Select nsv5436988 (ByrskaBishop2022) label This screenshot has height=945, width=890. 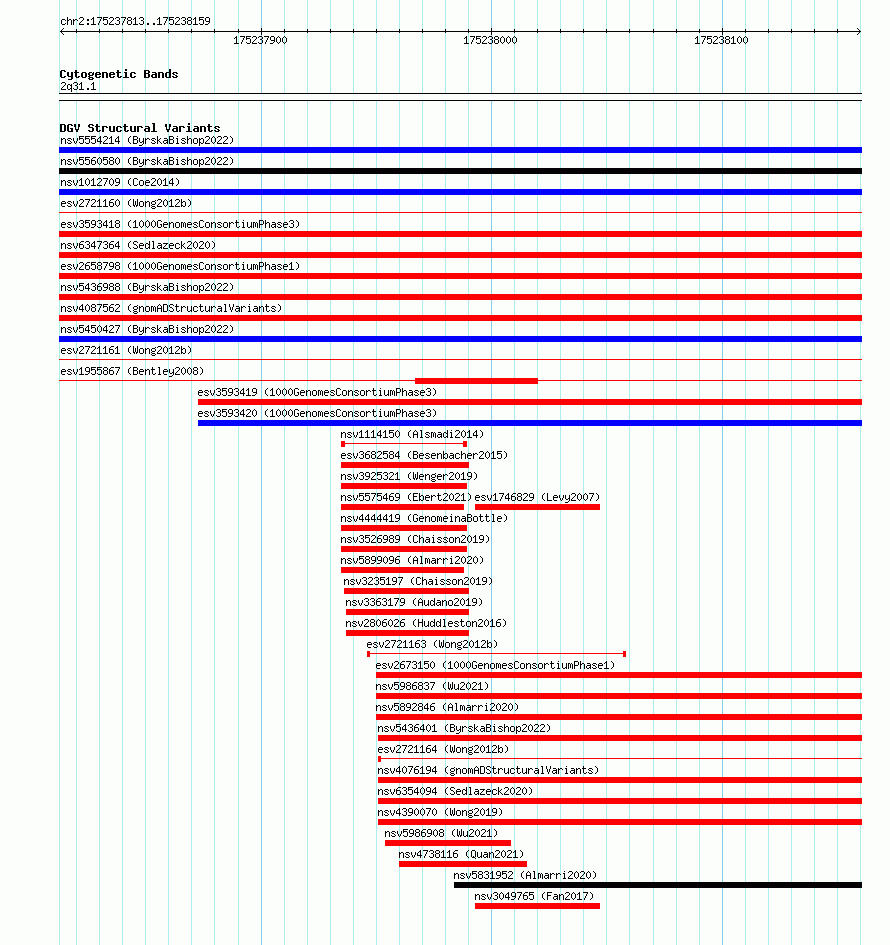pos(147,287)
